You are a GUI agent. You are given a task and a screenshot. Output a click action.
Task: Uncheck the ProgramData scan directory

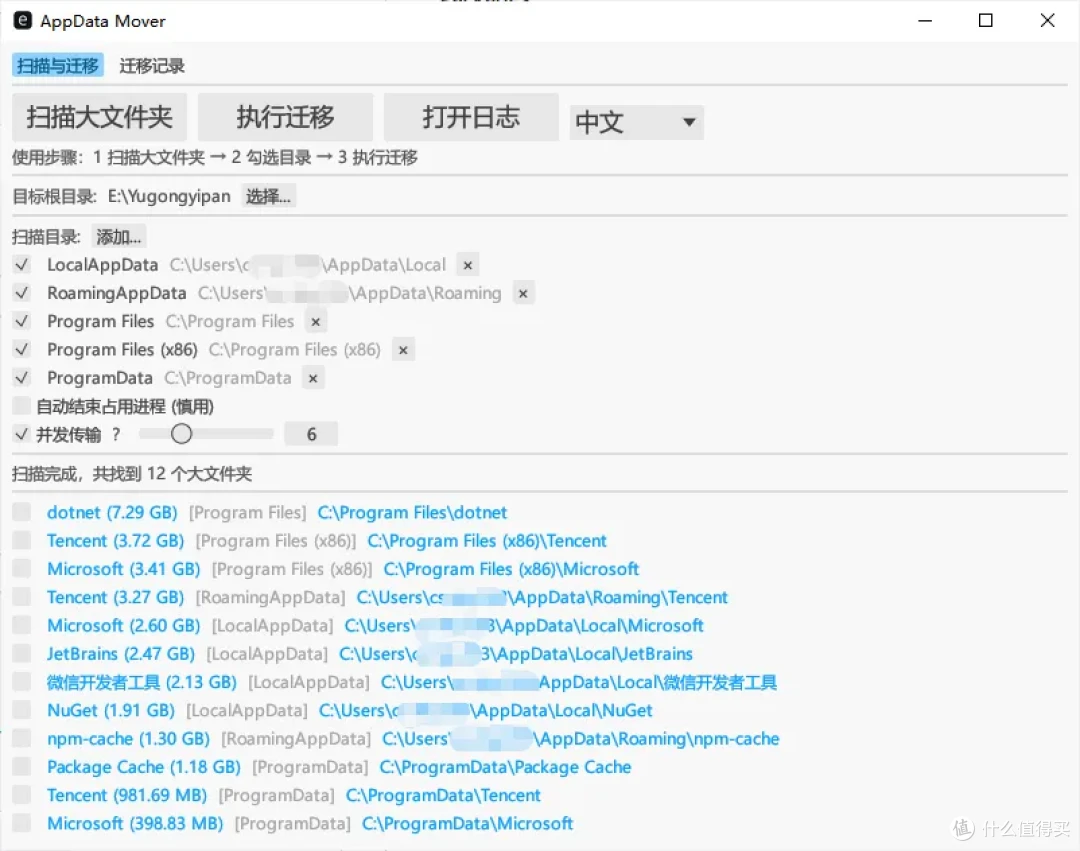coord(22,377)
